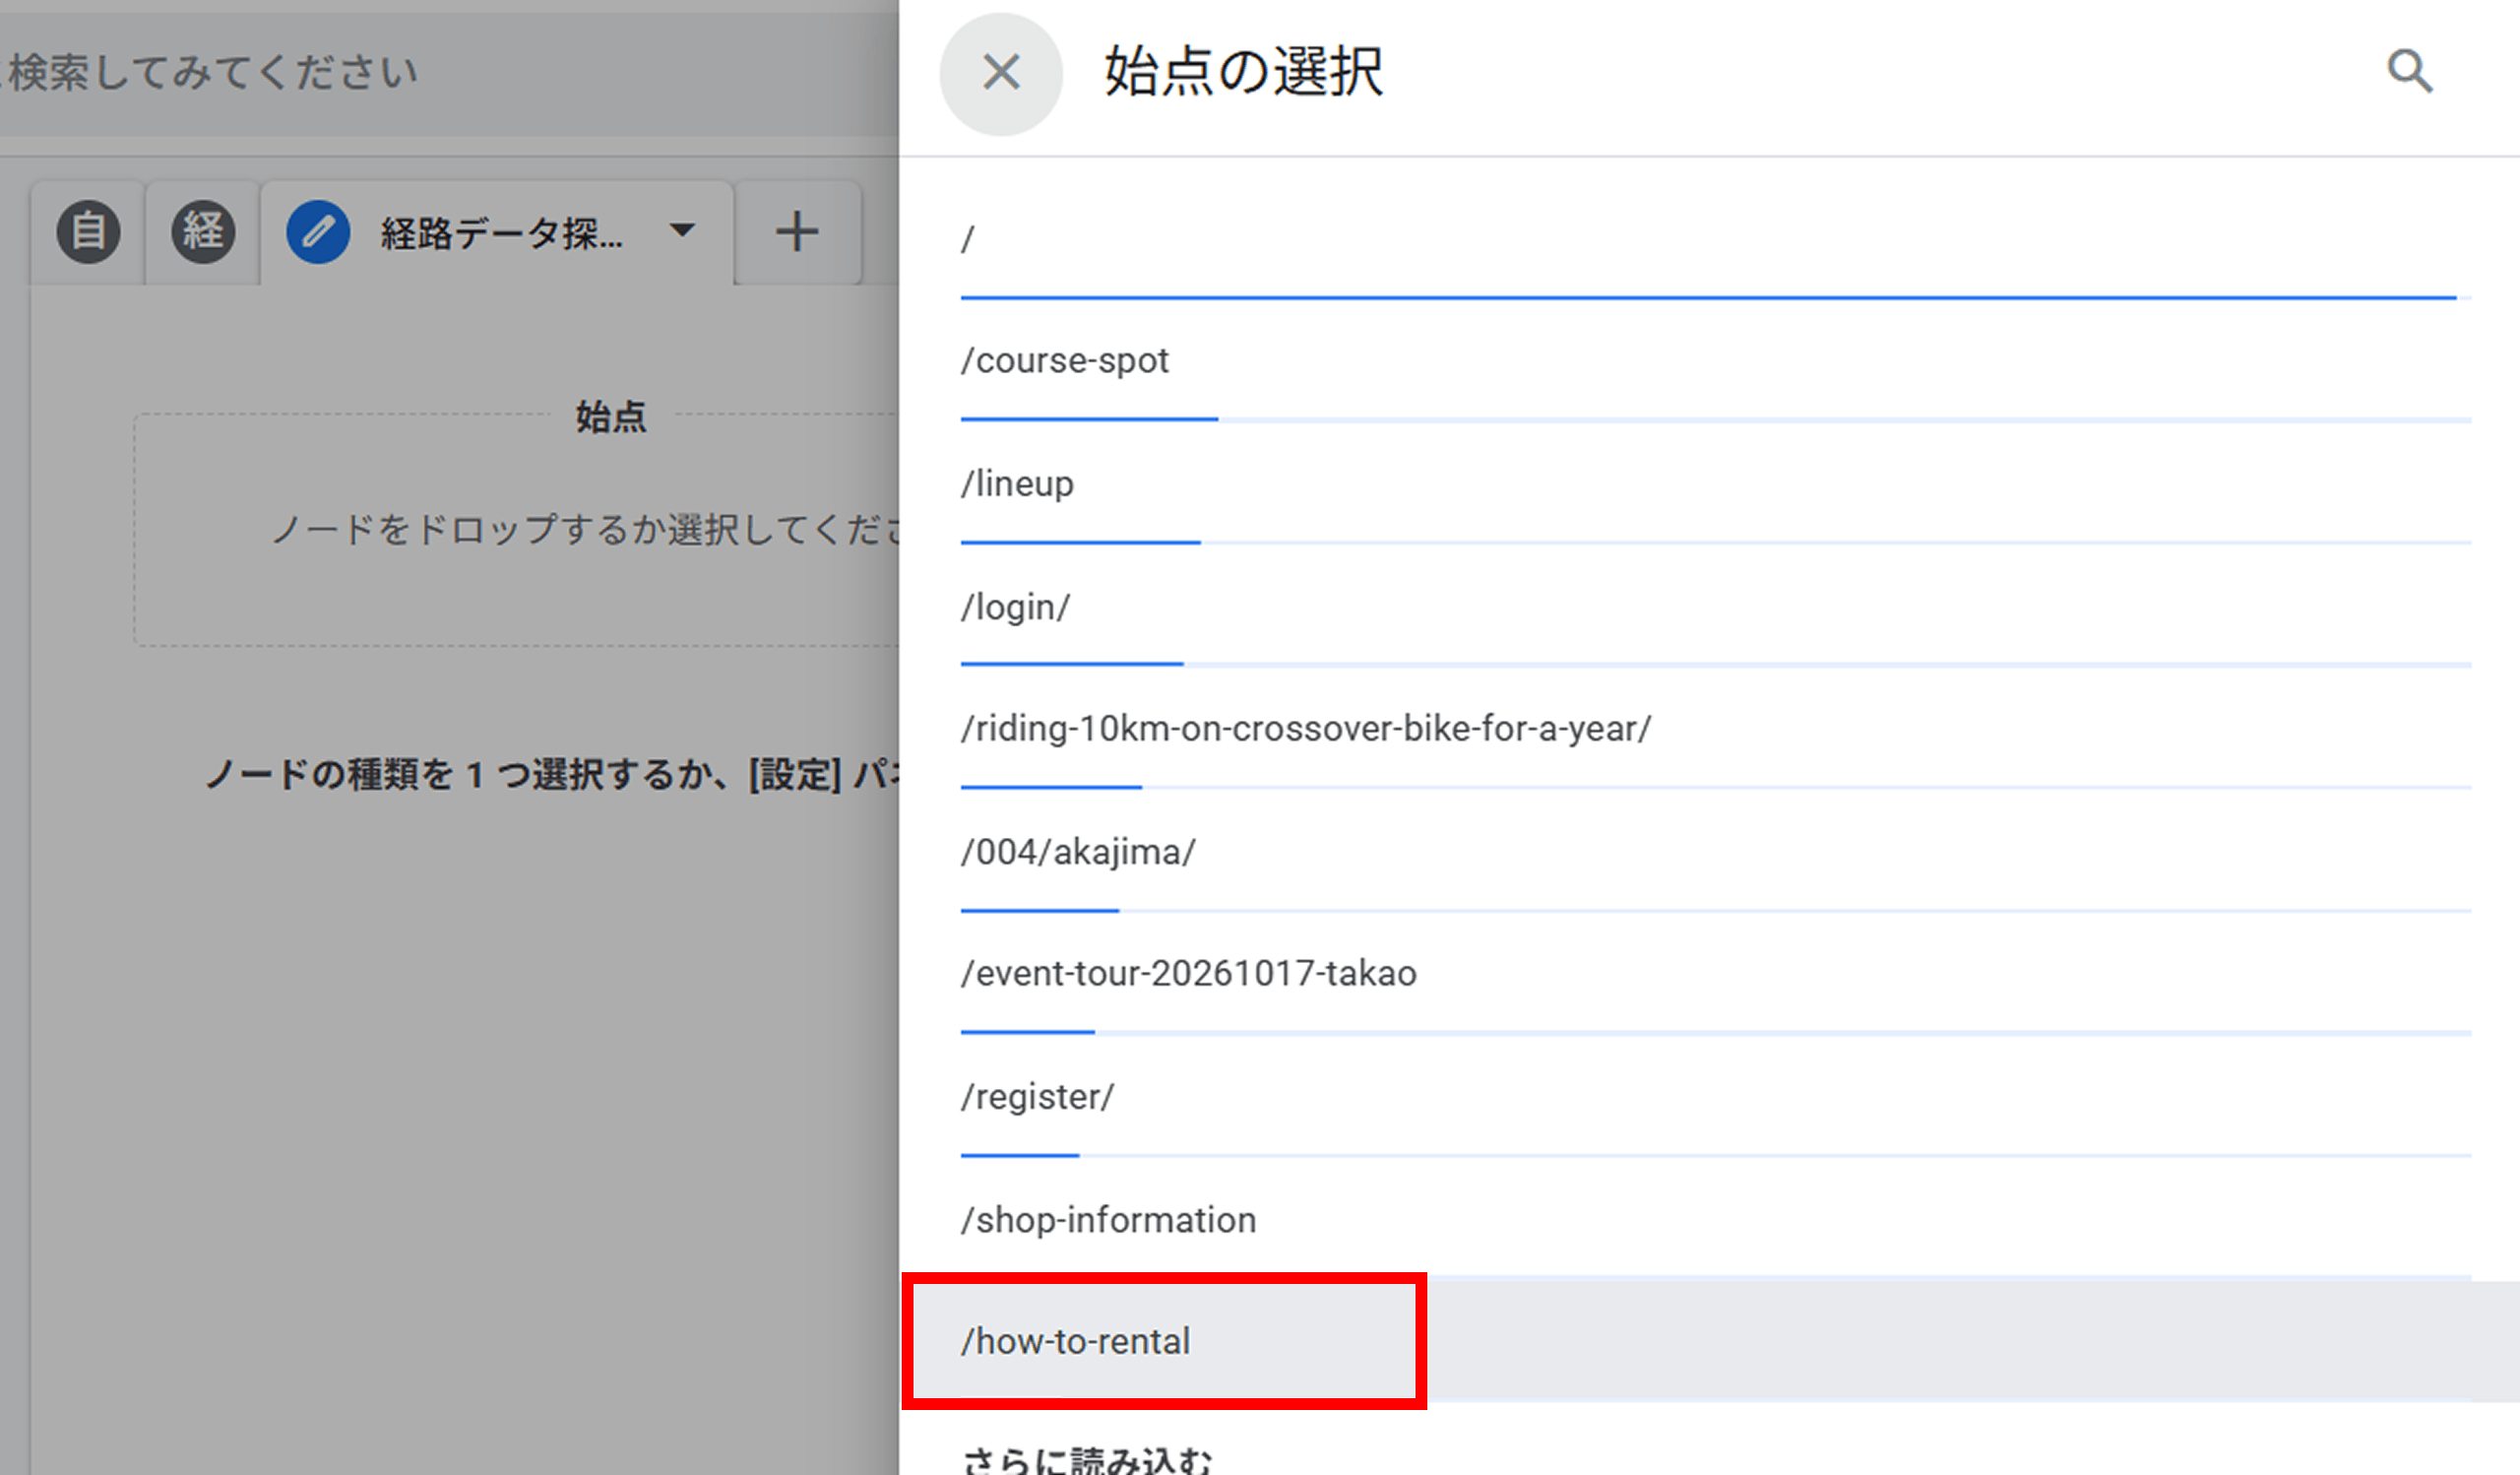
Task: Load more with さらに読み込む
Action: pos(1086,1459)
